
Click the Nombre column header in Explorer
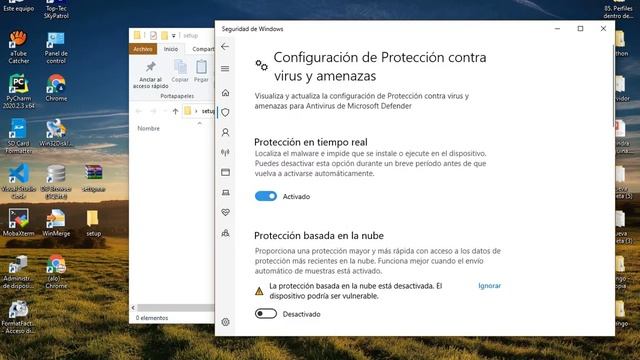[149, 128]
